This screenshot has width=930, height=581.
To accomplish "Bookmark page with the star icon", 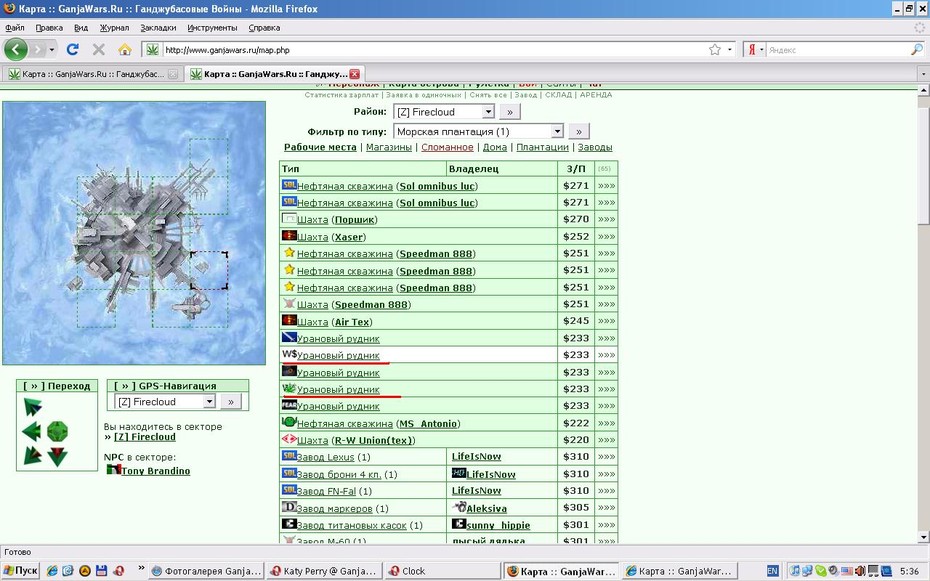I will [715, 50].
